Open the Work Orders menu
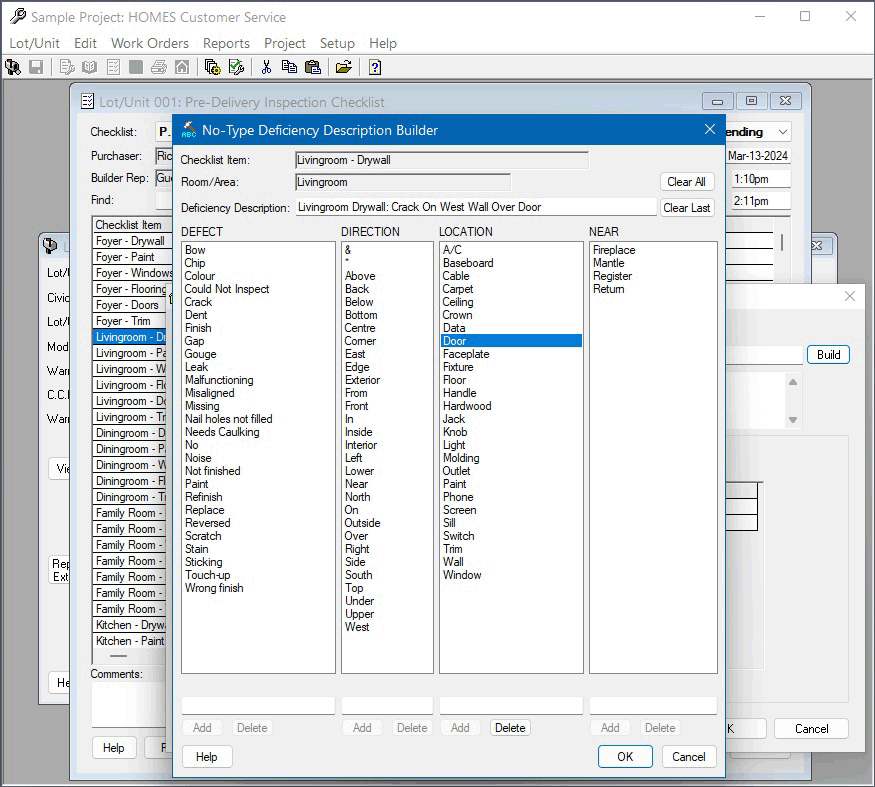875x787 pixels. pyautogui.click(x=149, y=43)
